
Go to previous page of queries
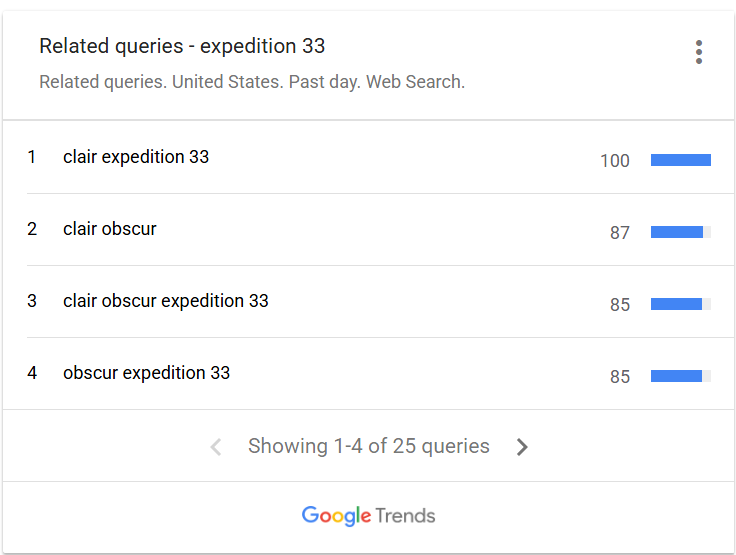(x=215, y=447)
